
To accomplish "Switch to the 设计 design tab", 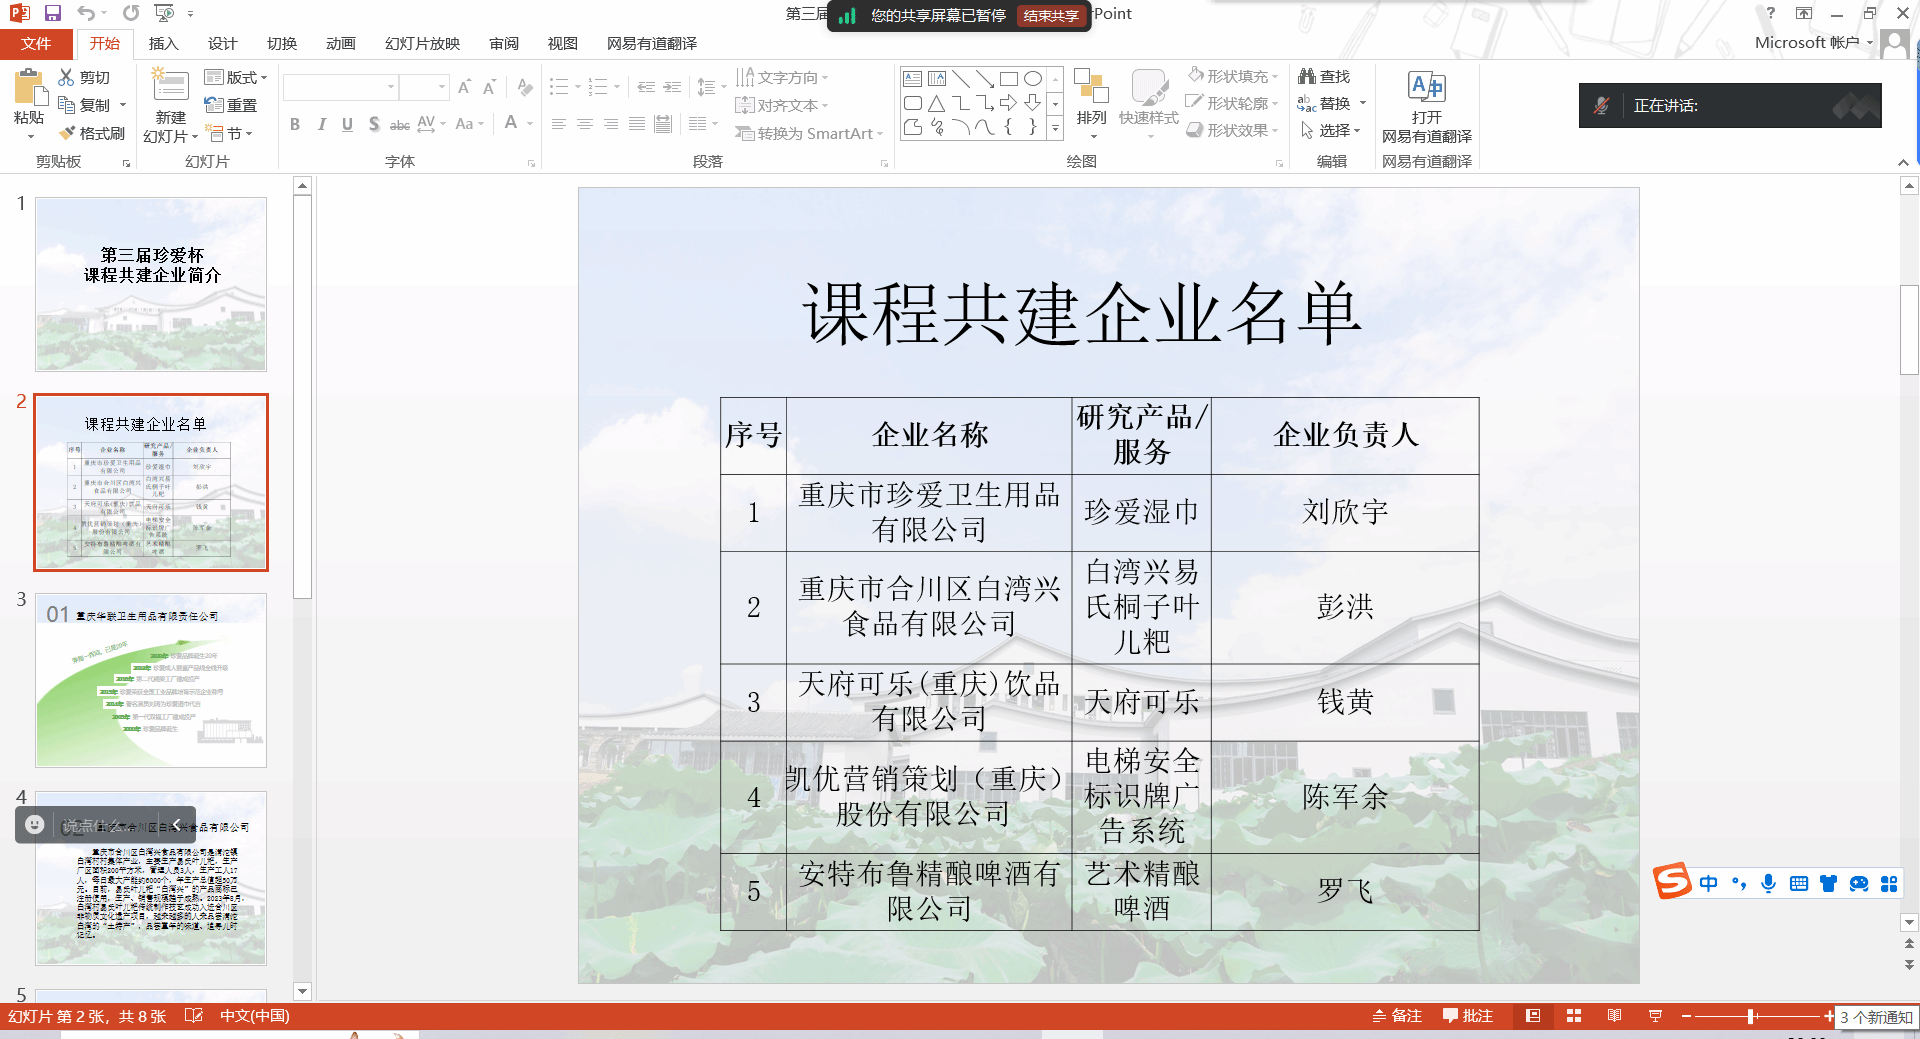I will click(222, 43).
